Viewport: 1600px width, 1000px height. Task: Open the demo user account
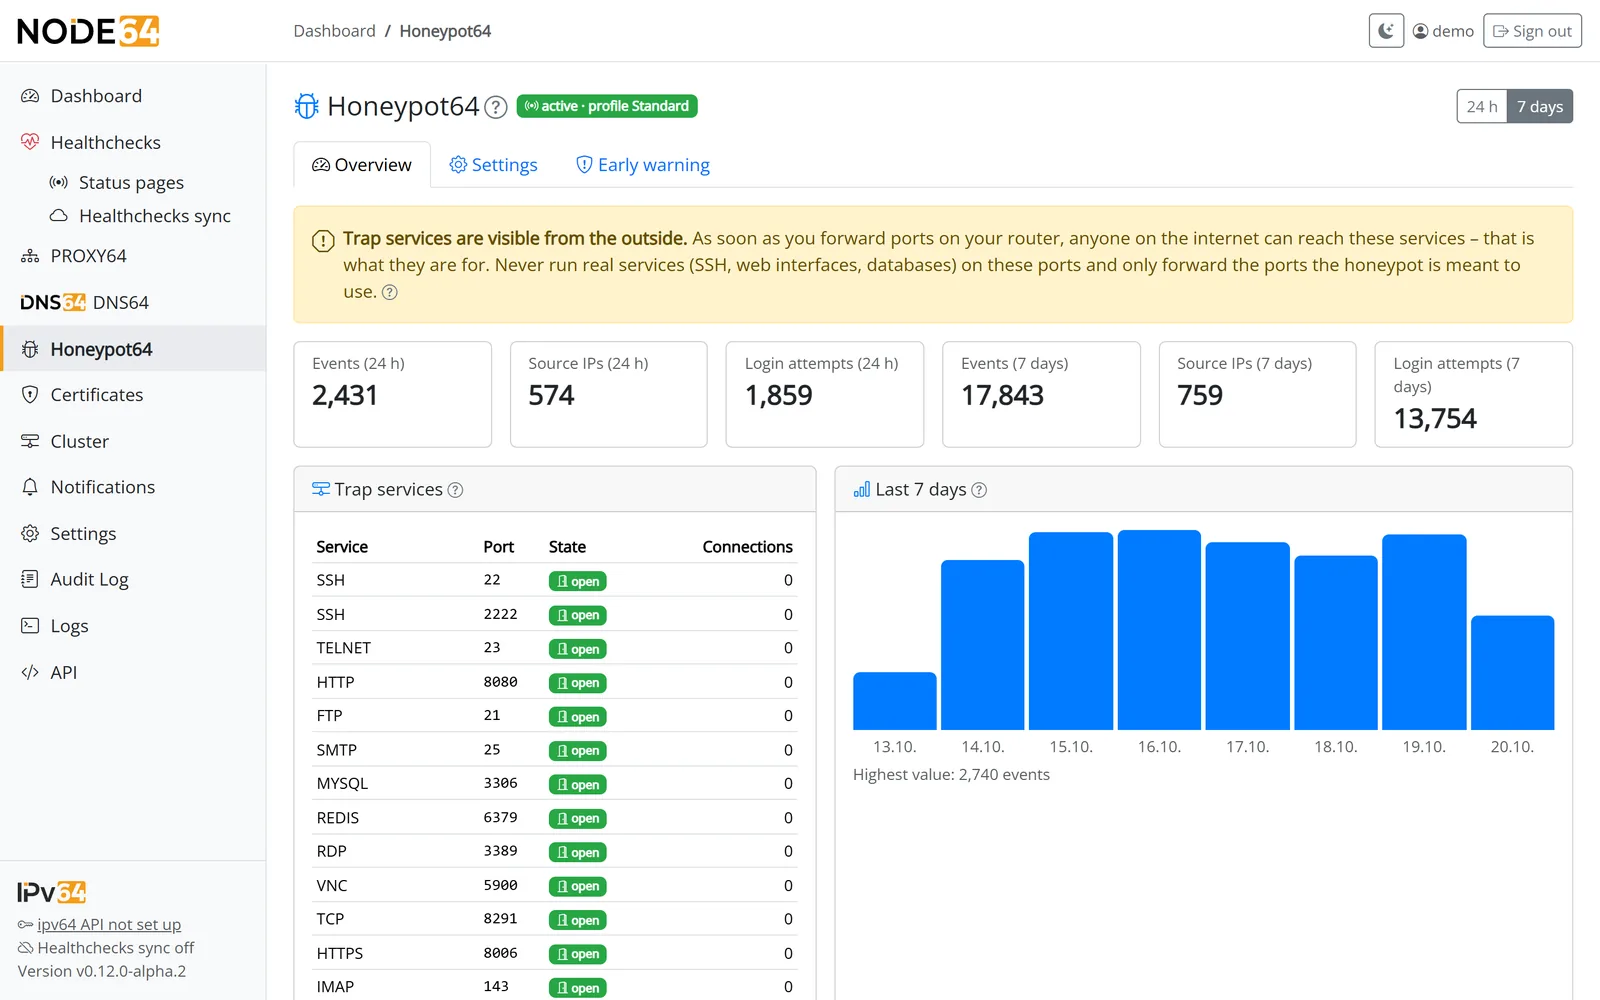click(x=1443, y=31)
